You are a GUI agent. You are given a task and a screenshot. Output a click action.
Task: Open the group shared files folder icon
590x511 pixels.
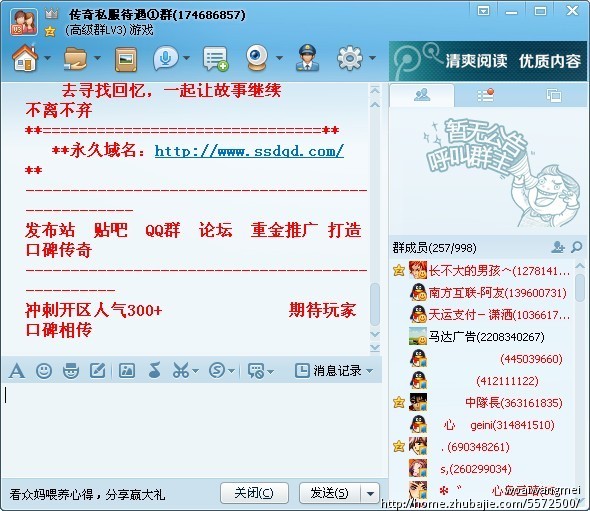(x=75, y=58)
